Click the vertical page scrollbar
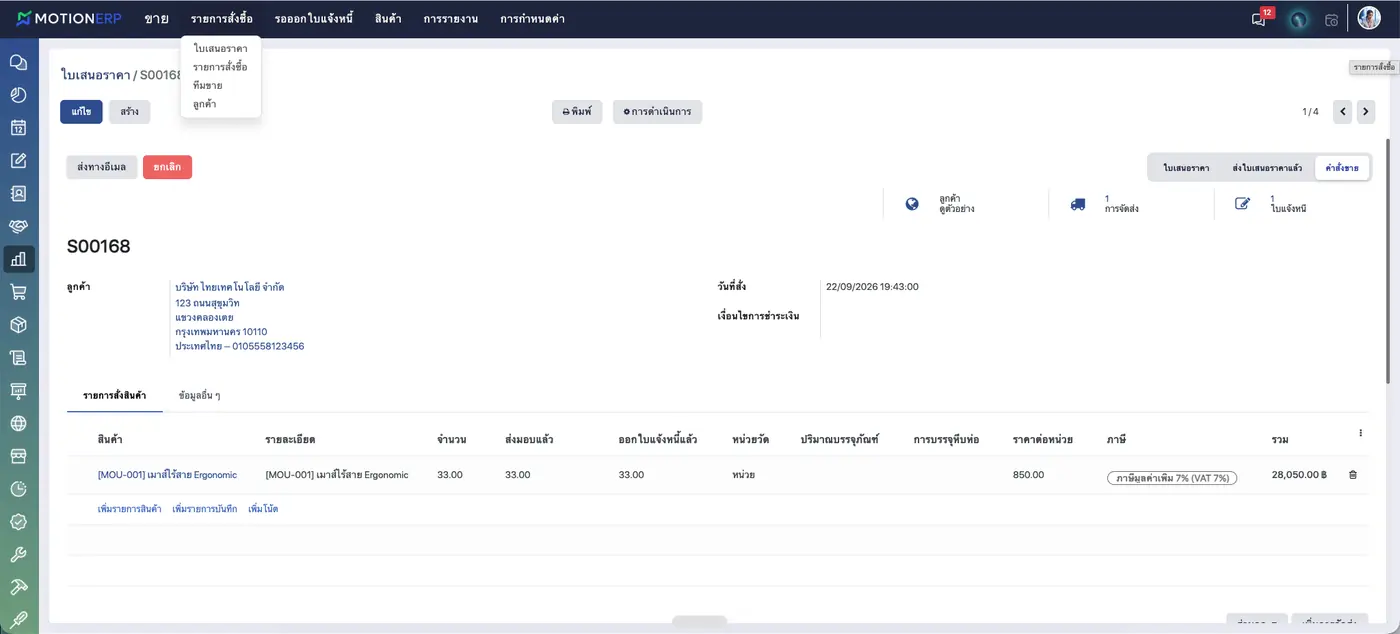Image resolution: width=1400 pixels, height=634 pixels. click(1387, 260)
